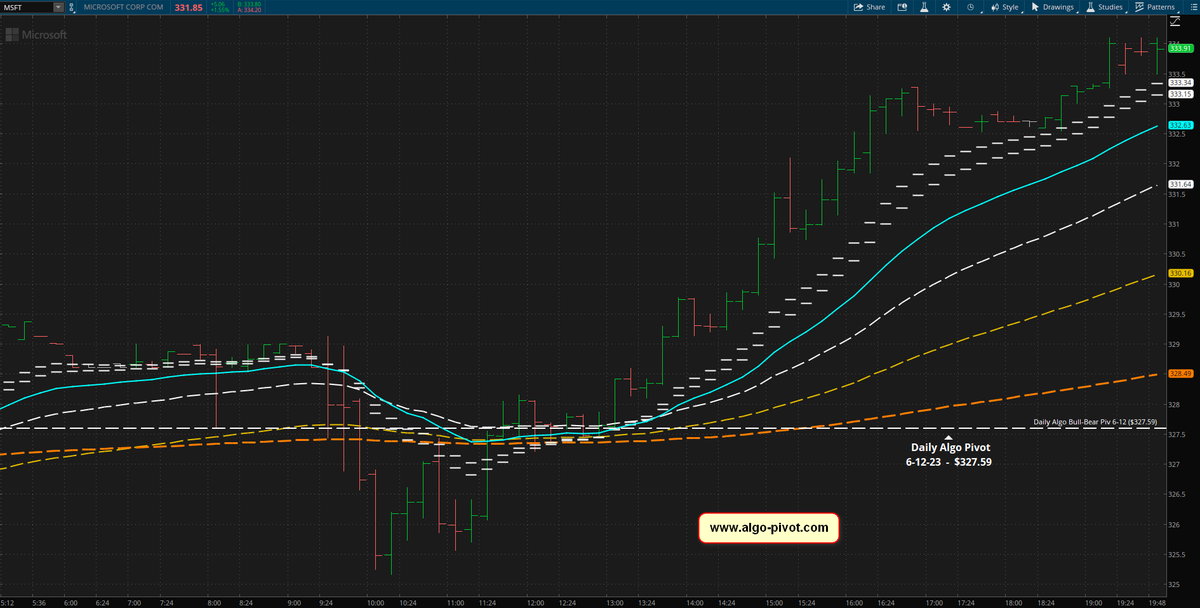Click the MICROSOFT CORP COM description text
The image size is (1200, 608).
[x=123, y=7]
